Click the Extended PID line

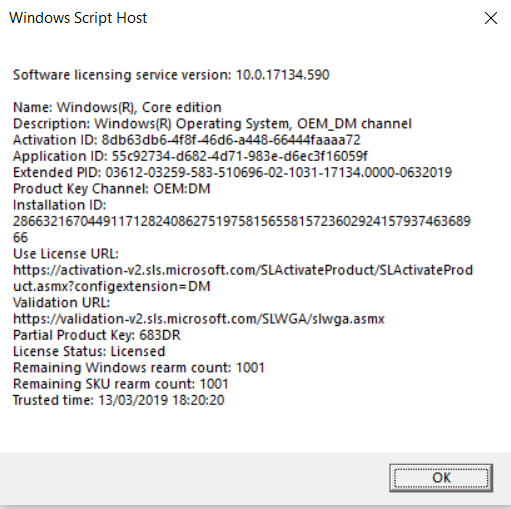coord(232,172)
